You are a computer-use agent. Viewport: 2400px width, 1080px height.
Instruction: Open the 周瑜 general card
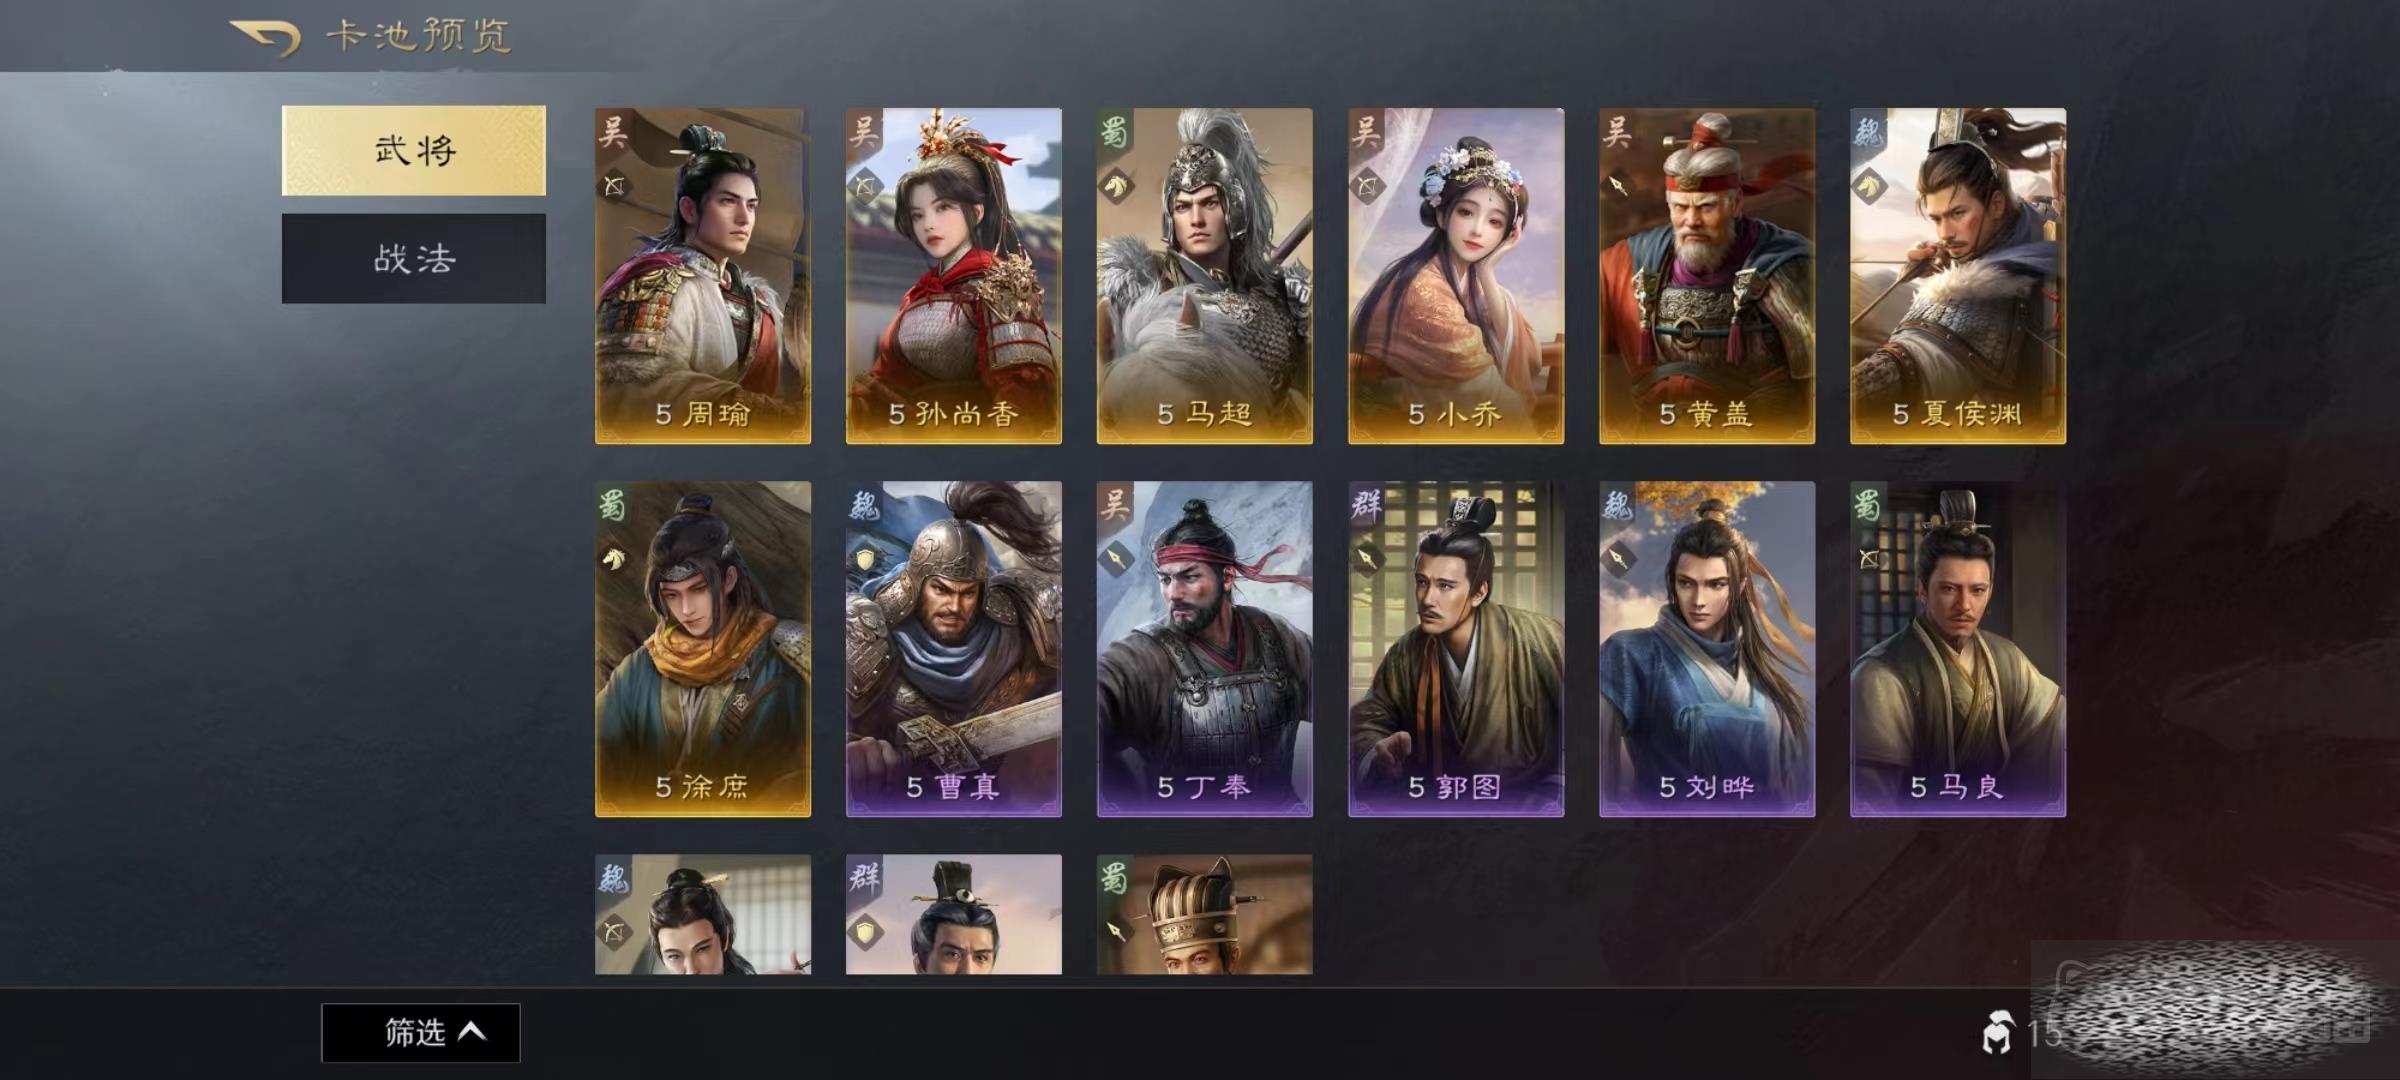[x=703, y=276]
